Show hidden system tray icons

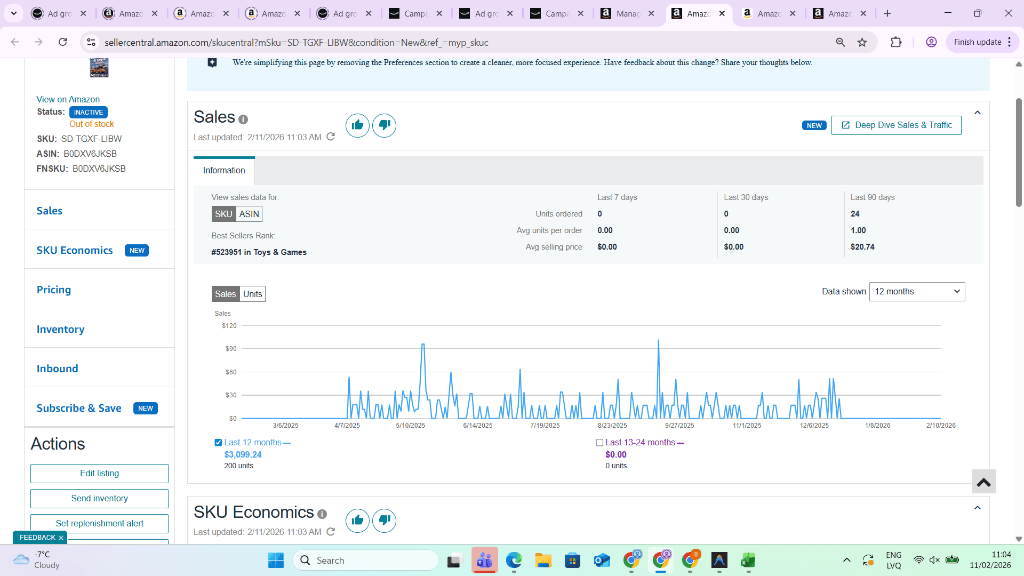[x=846, y=560]
